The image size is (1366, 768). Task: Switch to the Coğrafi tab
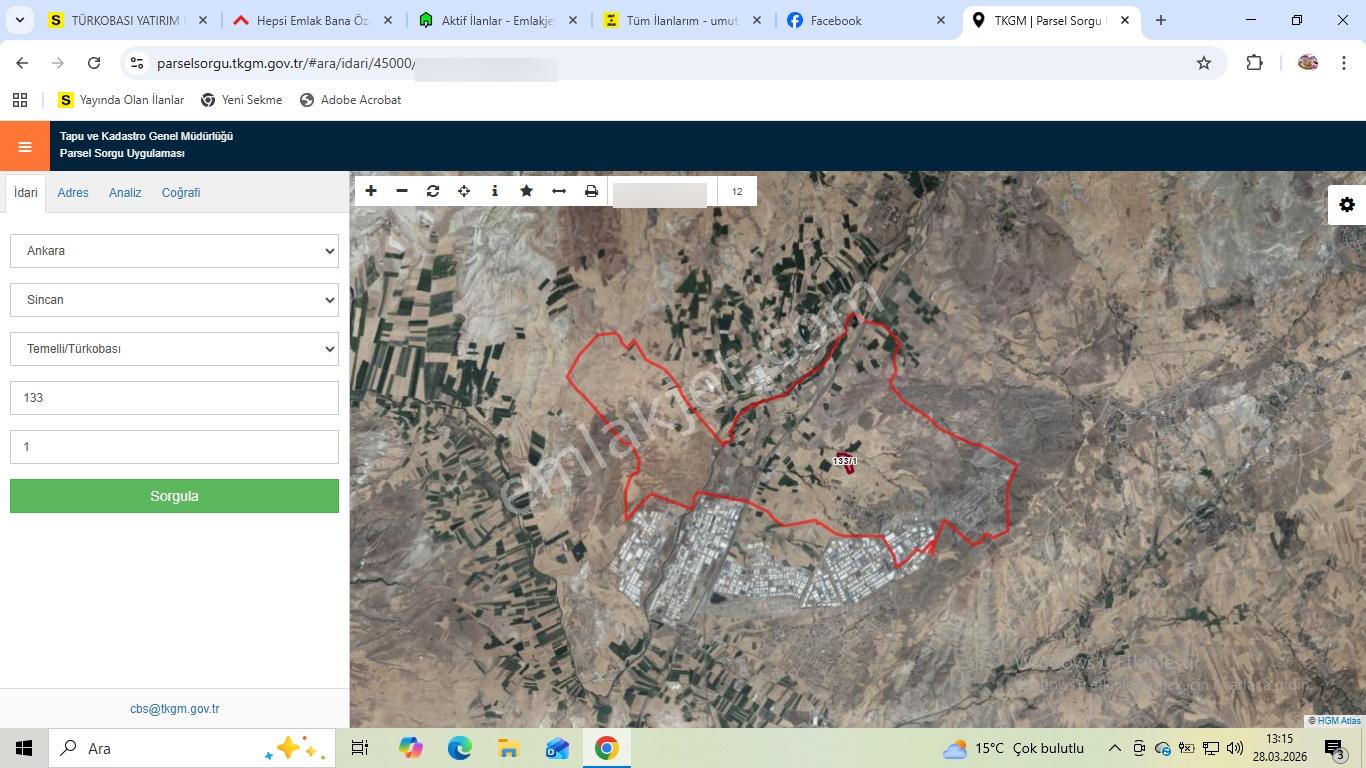point(181,193)
